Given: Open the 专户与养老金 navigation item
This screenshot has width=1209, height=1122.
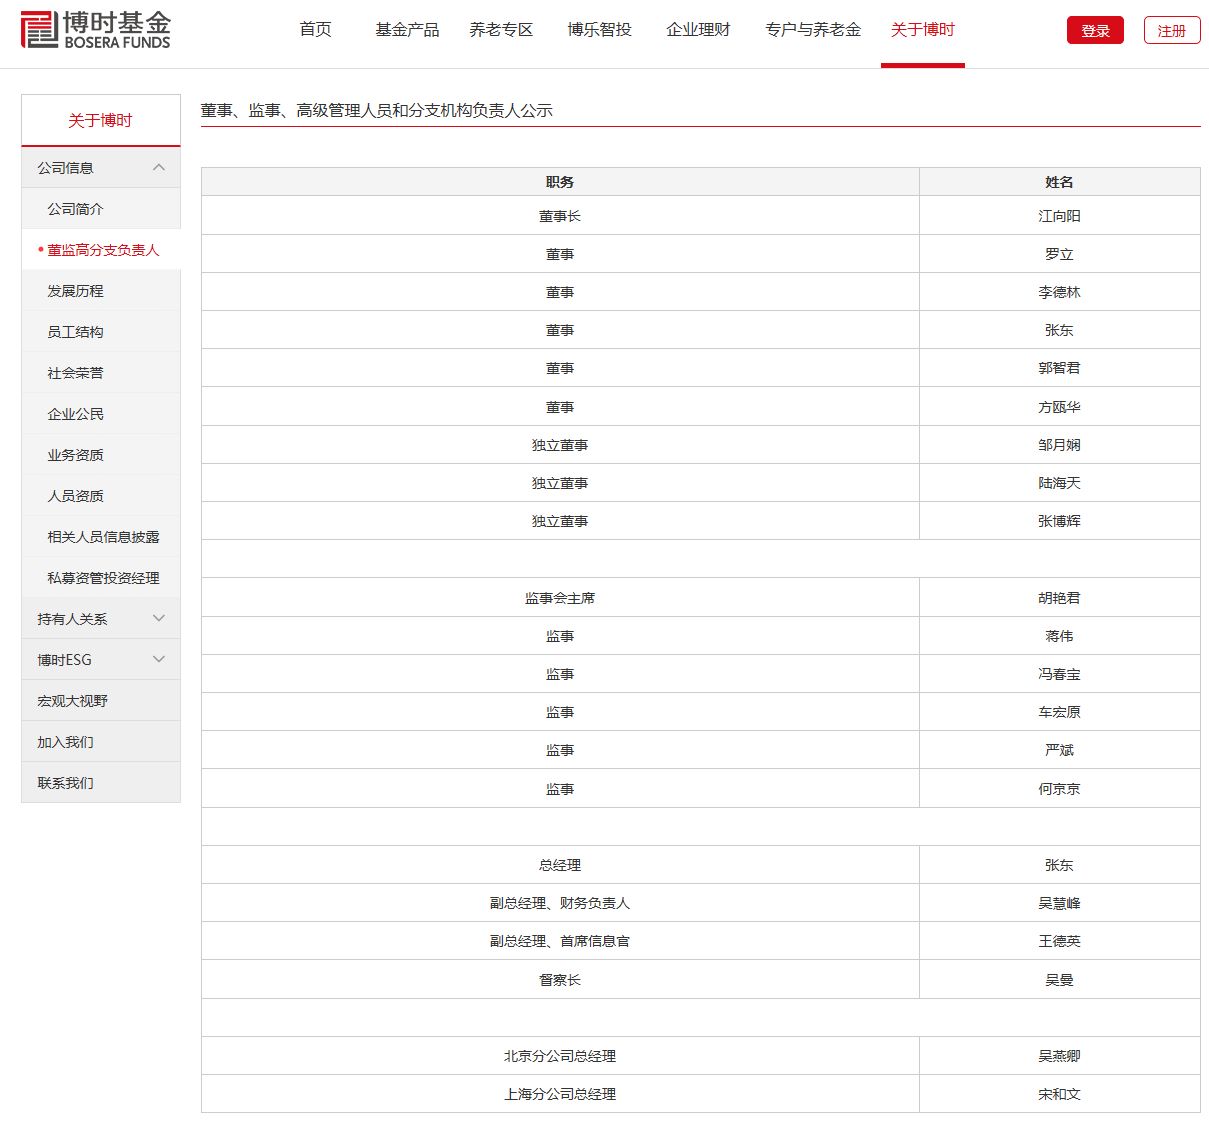Looking at the screenshot, I should (812, 30).
